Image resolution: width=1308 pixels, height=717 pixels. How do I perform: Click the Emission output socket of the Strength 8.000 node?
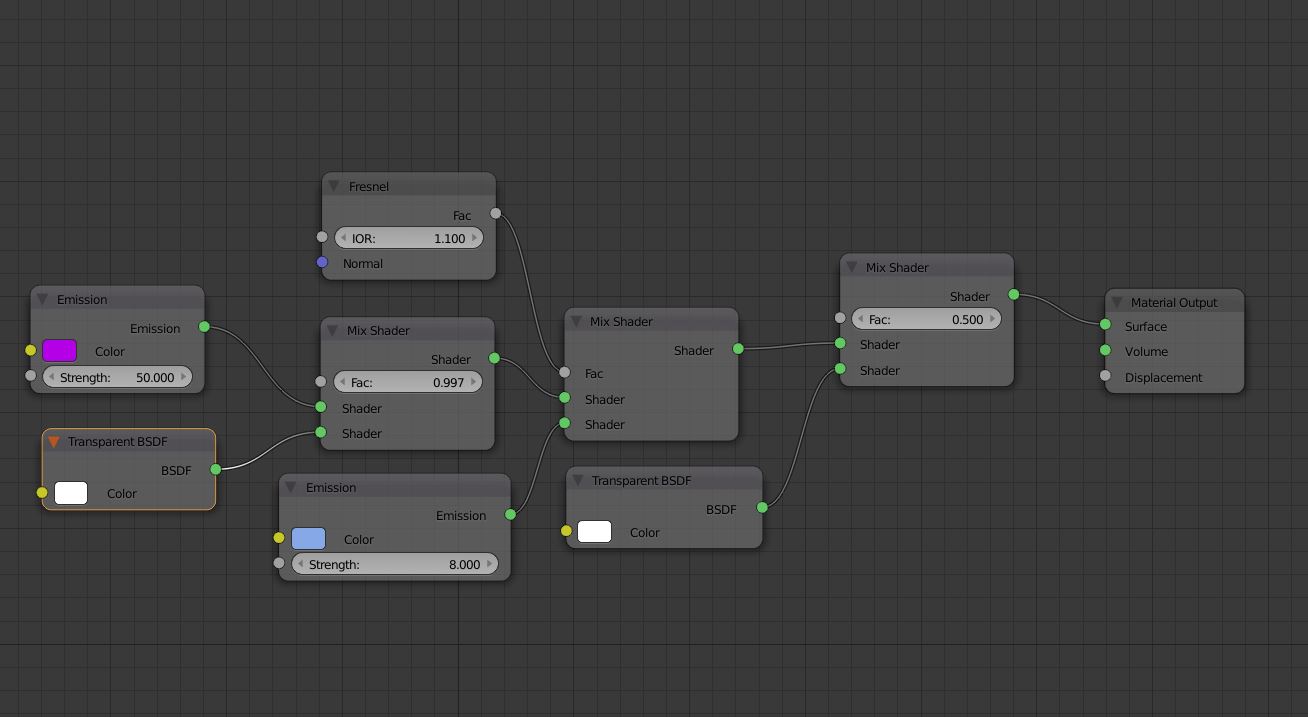pos(510,514)
